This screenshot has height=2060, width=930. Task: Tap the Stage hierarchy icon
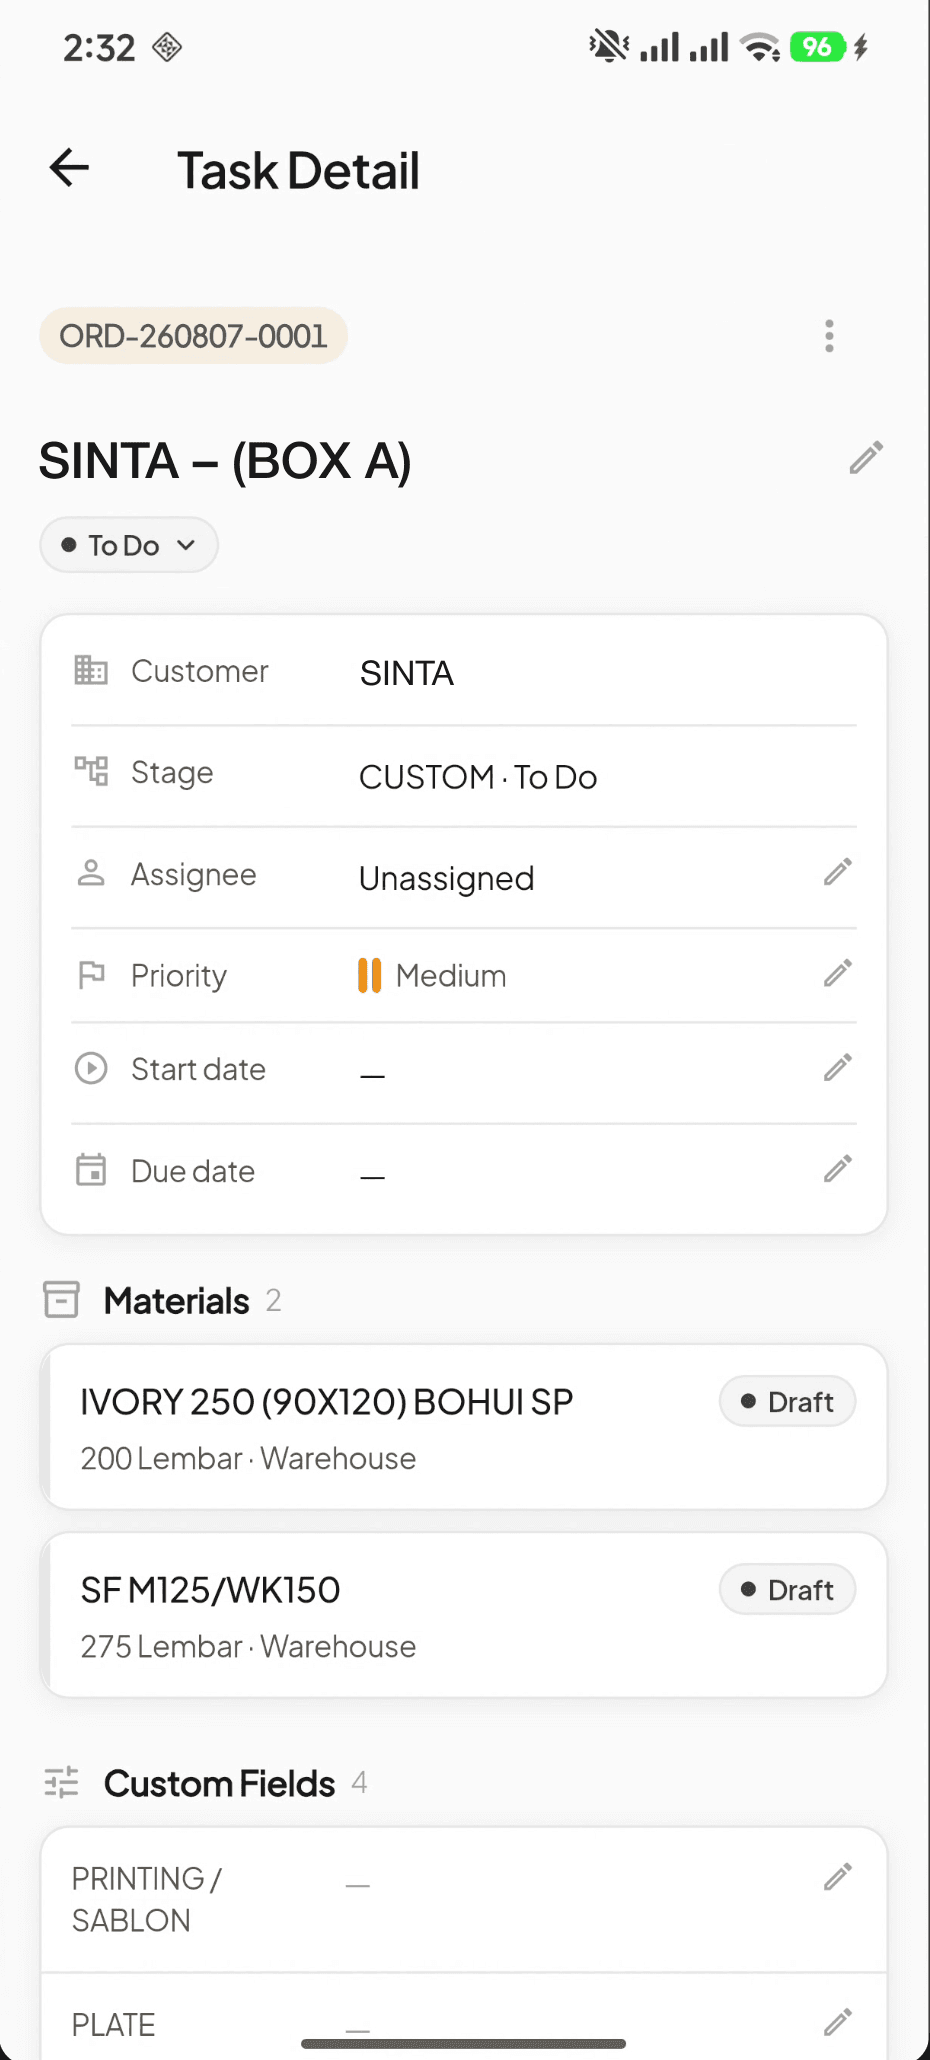(91, 771)
